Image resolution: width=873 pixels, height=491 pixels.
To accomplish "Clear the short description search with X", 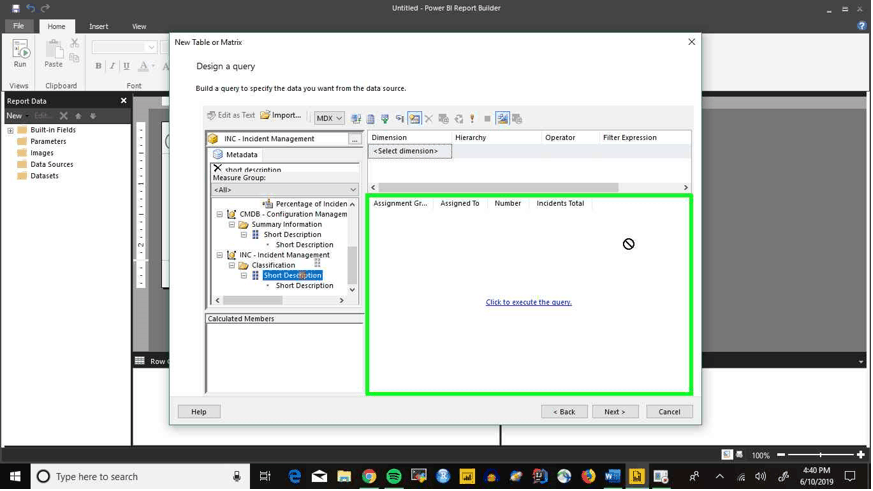I will point(218,168).
